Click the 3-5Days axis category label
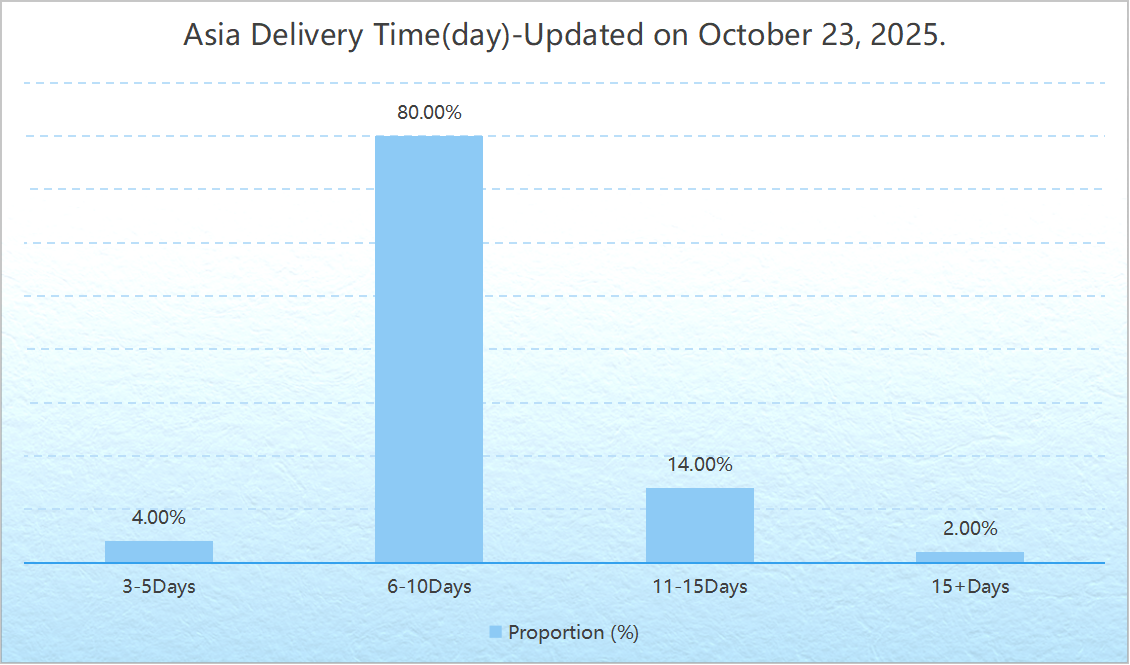Viewport: 1130px width, 665px height. pyautogui.click(x=159, y=587)
